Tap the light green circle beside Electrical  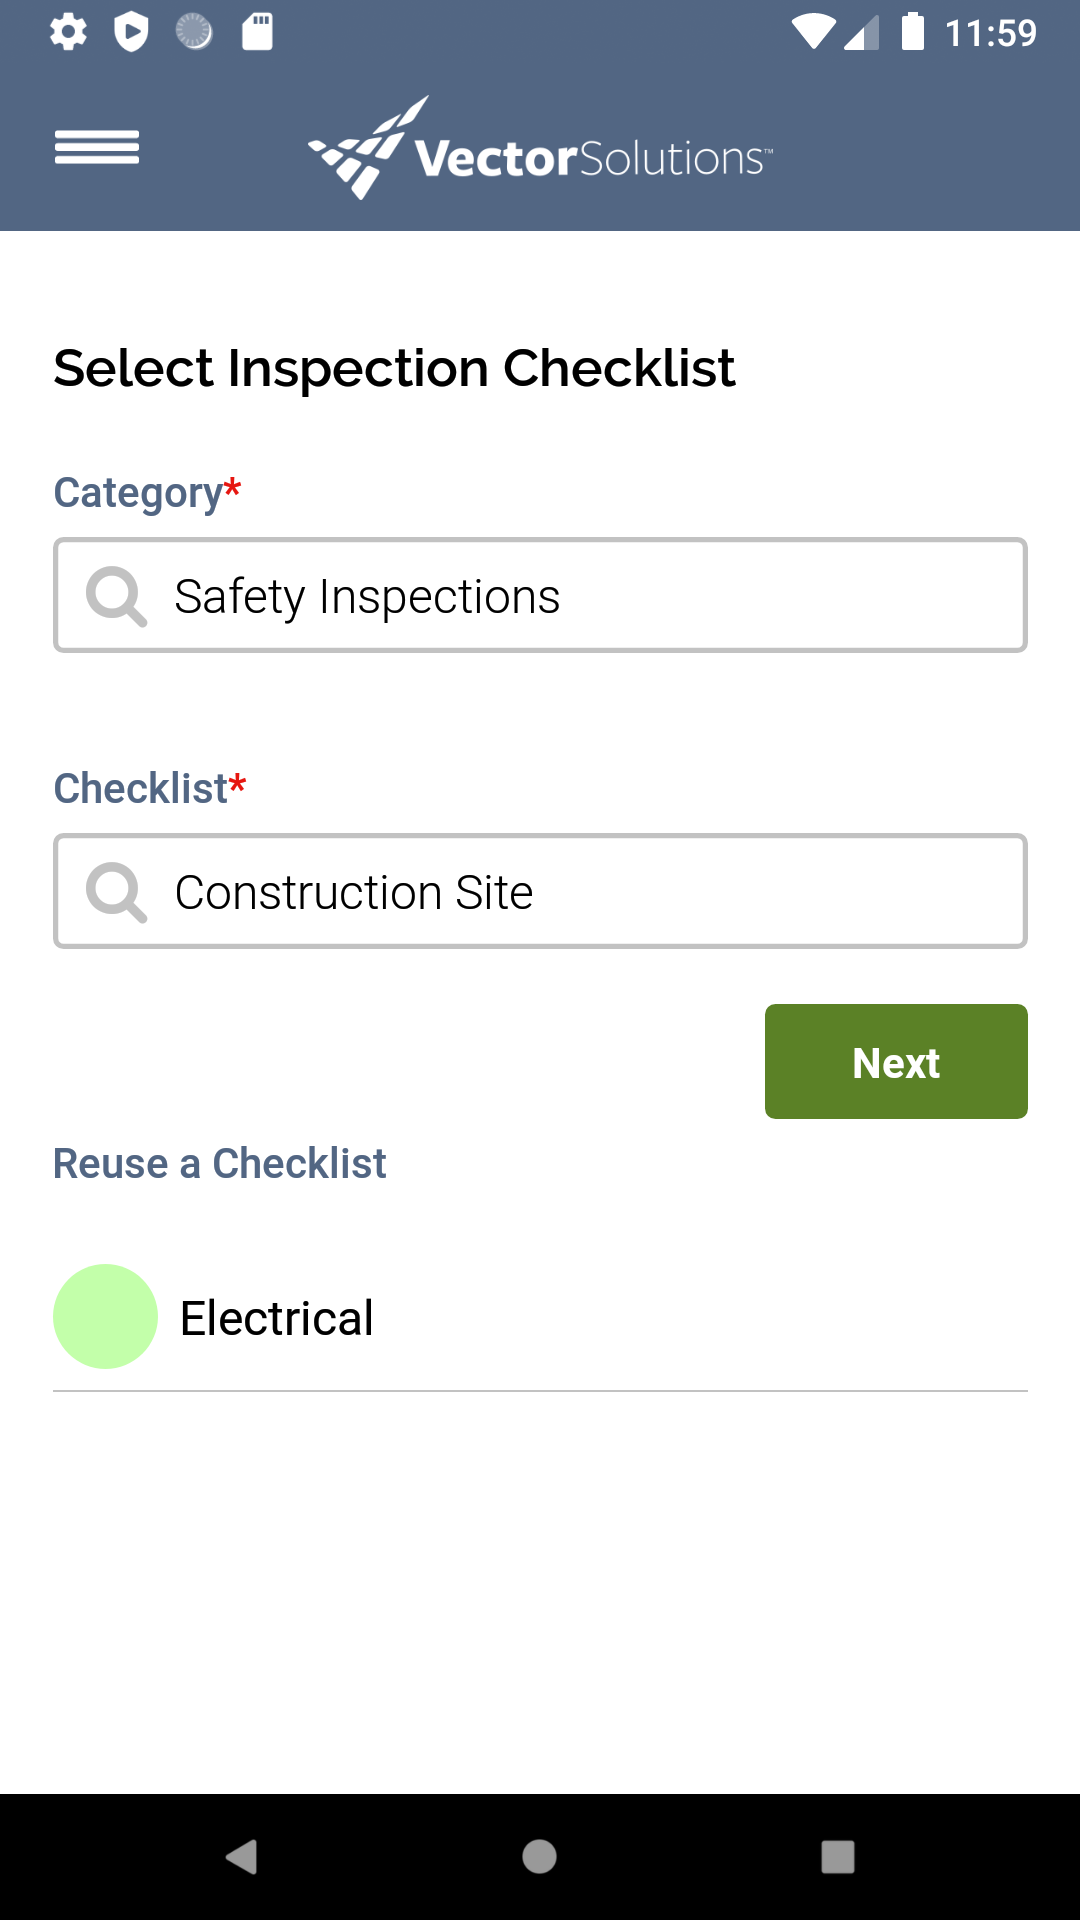(x=105, y=1317)
